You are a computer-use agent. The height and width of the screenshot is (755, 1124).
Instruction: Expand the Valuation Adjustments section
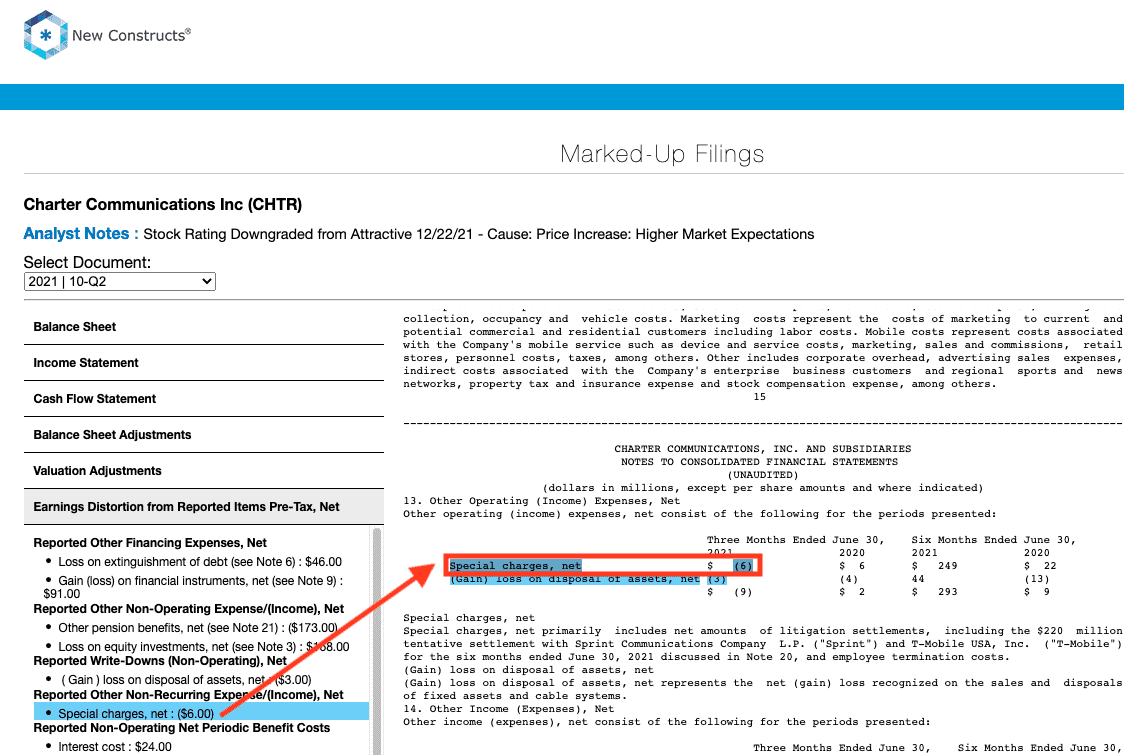(204, 470)
